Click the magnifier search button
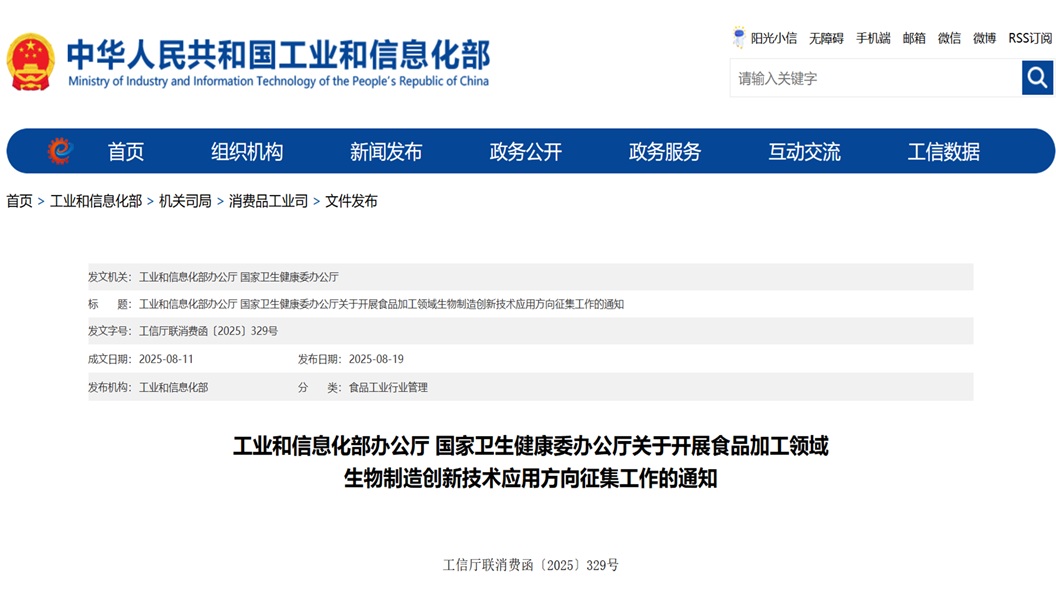The width and height of the screenshot is (1056, 594). [x=1037, y=78]
